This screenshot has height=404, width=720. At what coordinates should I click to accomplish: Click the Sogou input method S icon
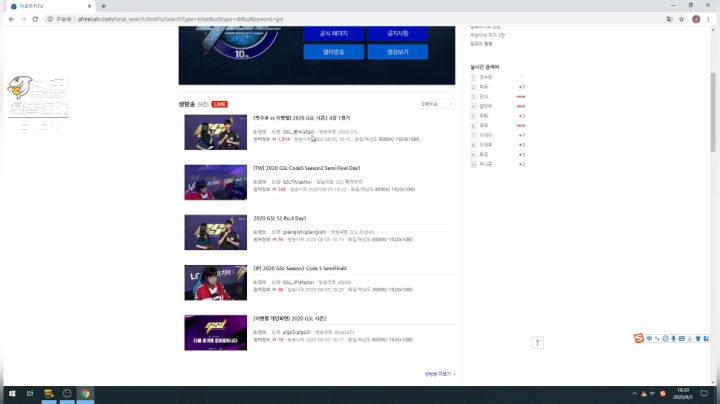click(x=639, y=338)
